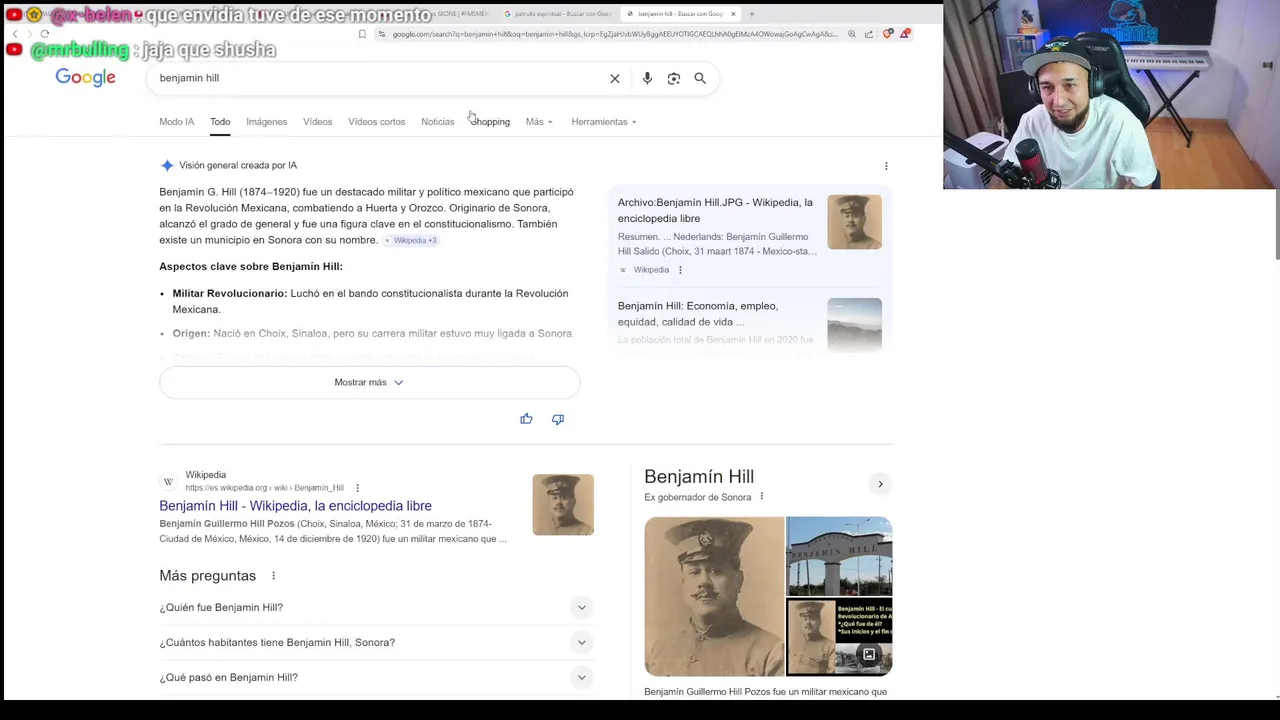Open the Vídeos cortos tab
The width and height of the screenshot is (1280, 720).
[x=377, y=122]
